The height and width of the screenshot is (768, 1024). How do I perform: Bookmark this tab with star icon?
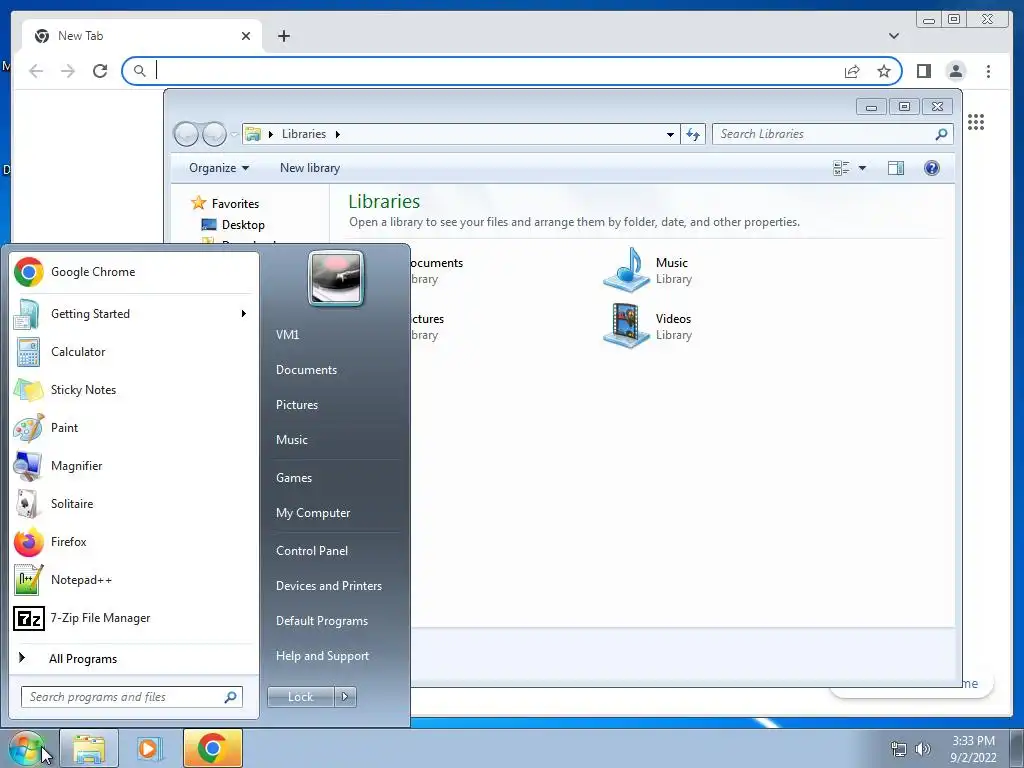pos(884,71)
